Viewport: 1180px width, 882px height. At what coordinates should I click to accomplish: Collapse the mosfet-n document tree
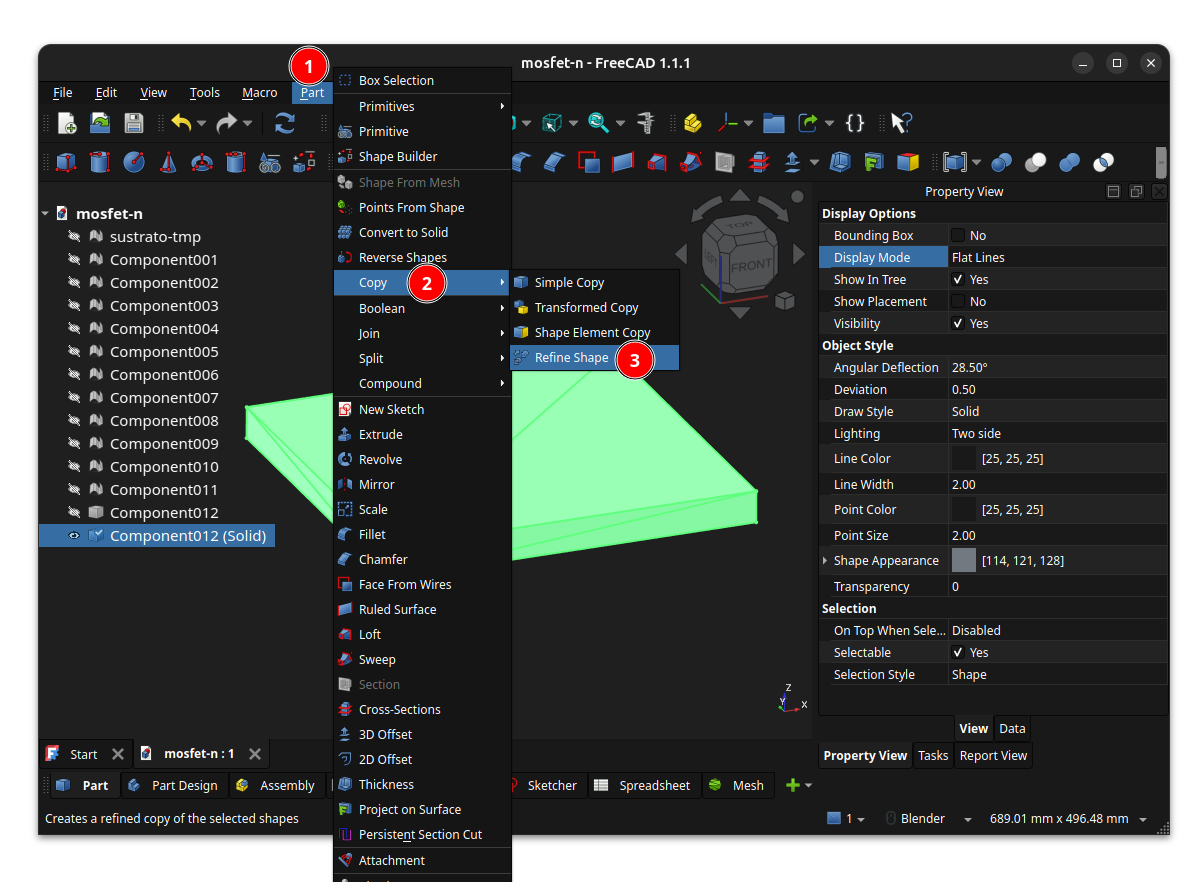pyautogui.click(x=45, y=214)
